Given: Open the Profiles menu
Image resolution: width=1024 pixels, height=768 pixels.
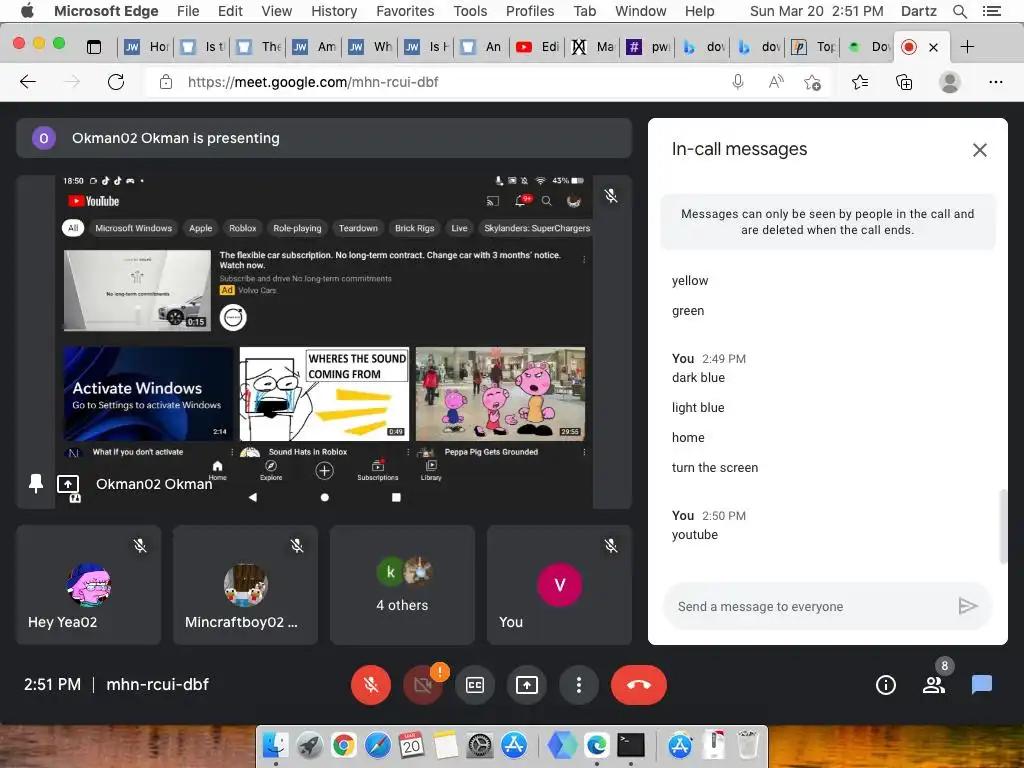Looking at the screenshot, I should click(530, 11).
